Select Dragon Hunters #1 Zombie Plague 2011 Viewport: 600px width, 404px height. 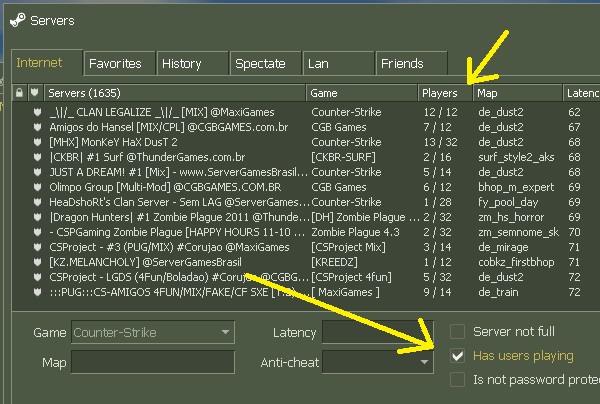[x=306, y=217]
